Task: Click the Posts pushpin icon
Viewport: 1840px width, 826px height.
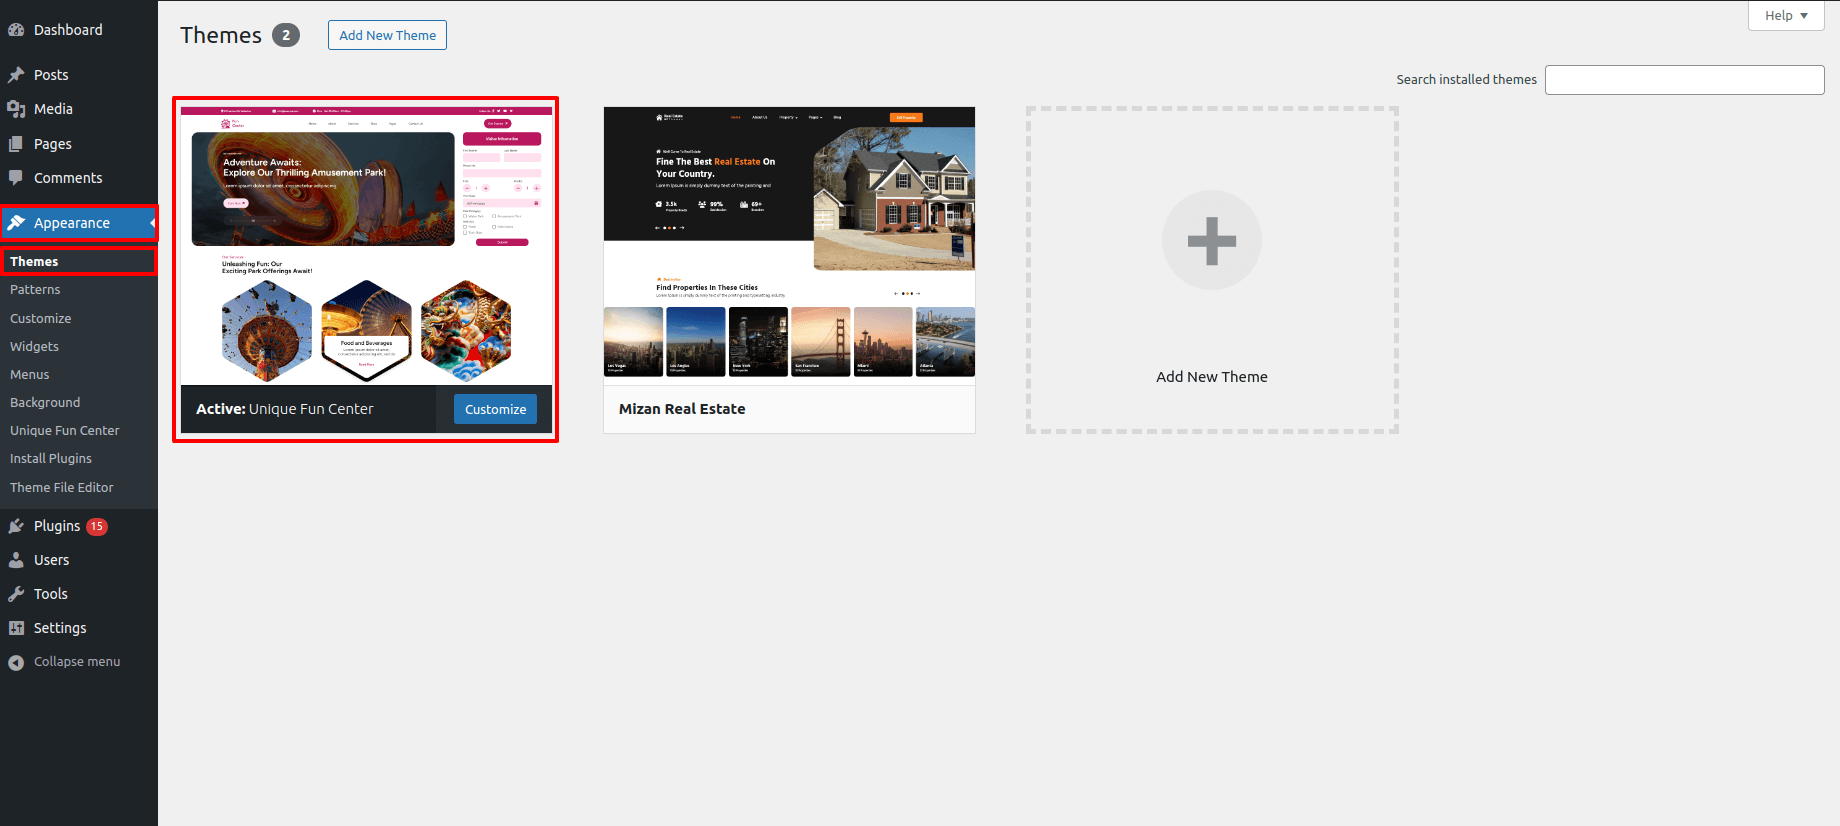Action: [16, 75]
